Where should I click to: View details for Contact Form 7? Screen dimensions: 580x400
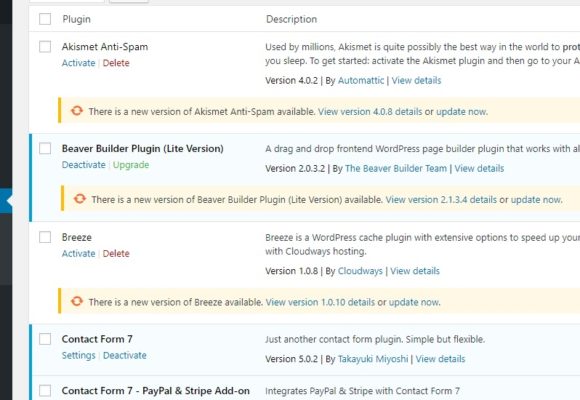[x=441, y=359]
